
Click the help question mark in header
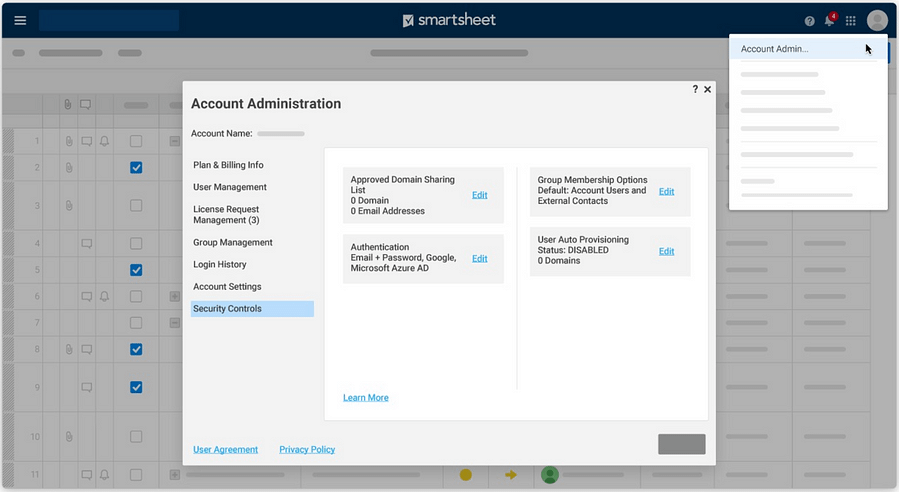tap(810, 21)
